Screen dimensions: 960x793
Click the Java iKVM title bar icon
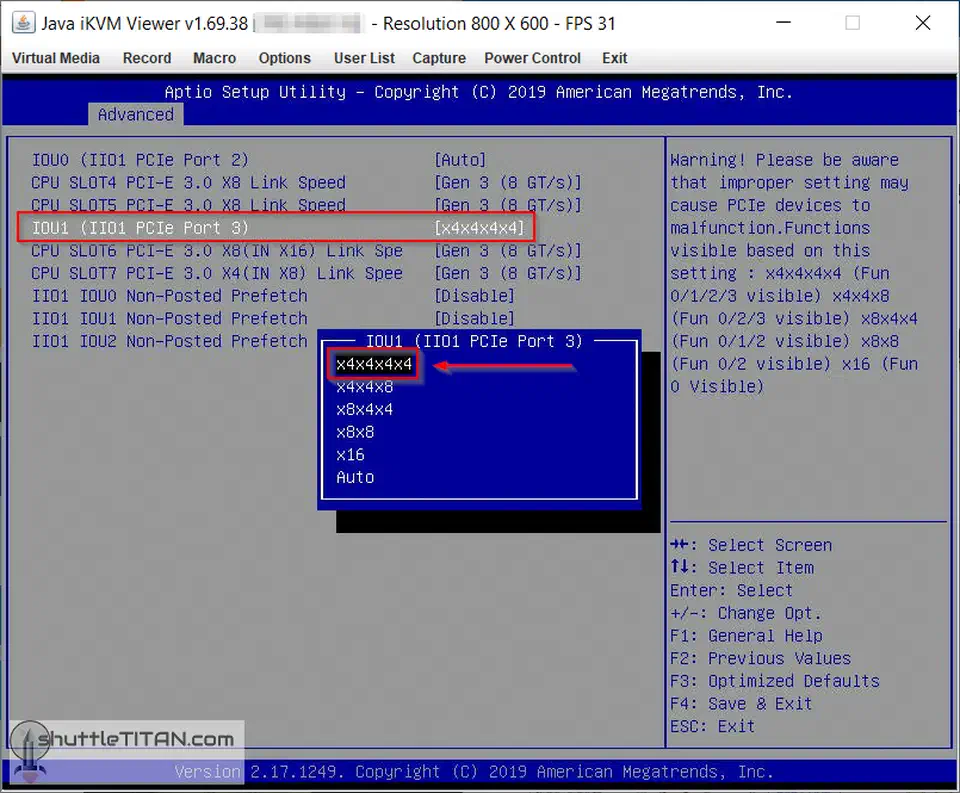click(22, 22)
